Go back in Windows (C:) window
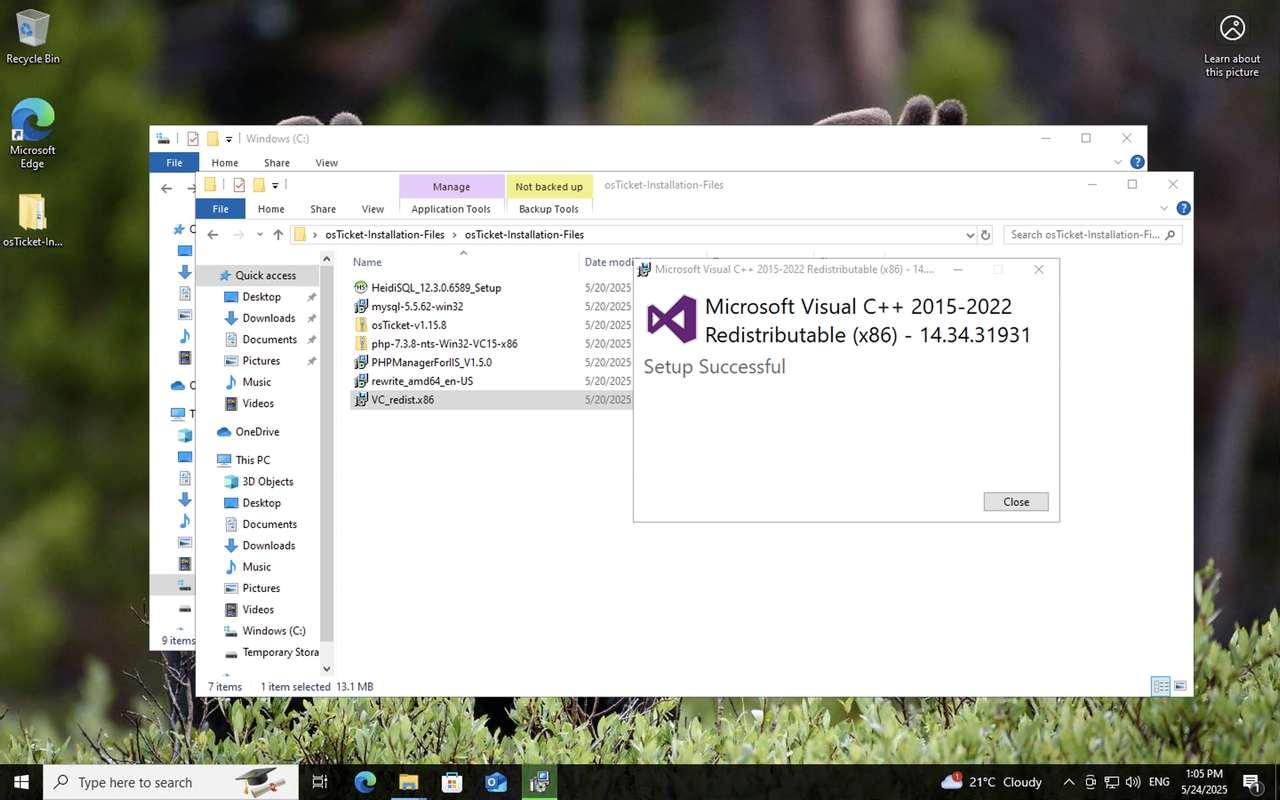Viewport: 1280px width, 800px height. [x=167, y=188]
